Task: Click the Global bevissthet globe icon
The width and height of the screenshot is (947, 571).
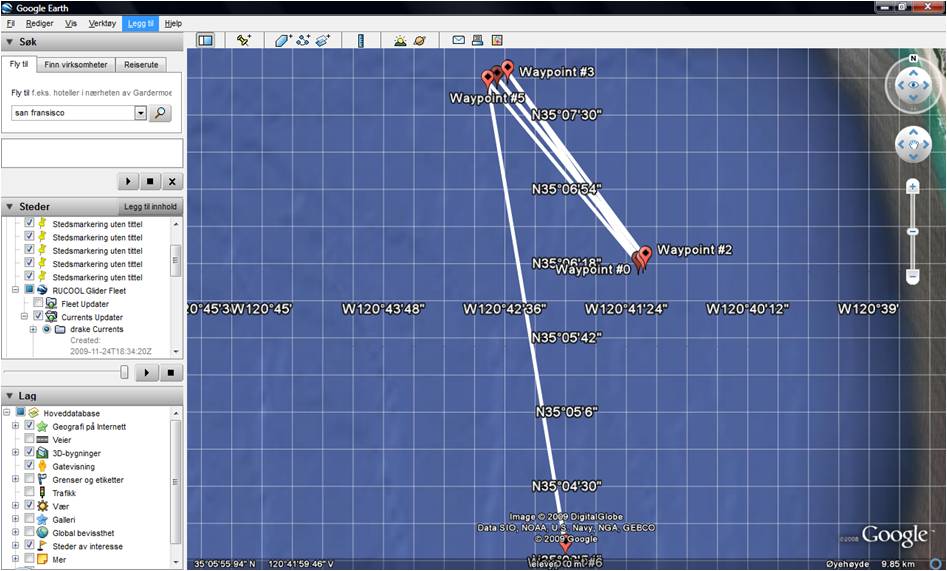Action: click(42, 533)
